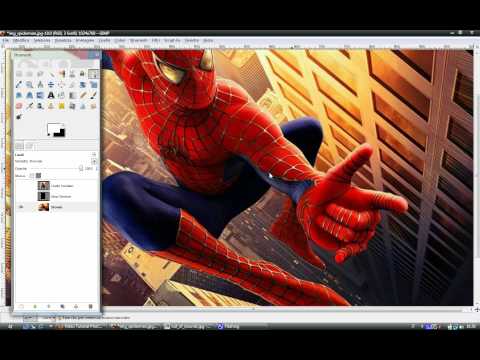Viewport: 480px width, 360px height.
Task: Select the Zoom magnifier tool
Action: [30, 85]
